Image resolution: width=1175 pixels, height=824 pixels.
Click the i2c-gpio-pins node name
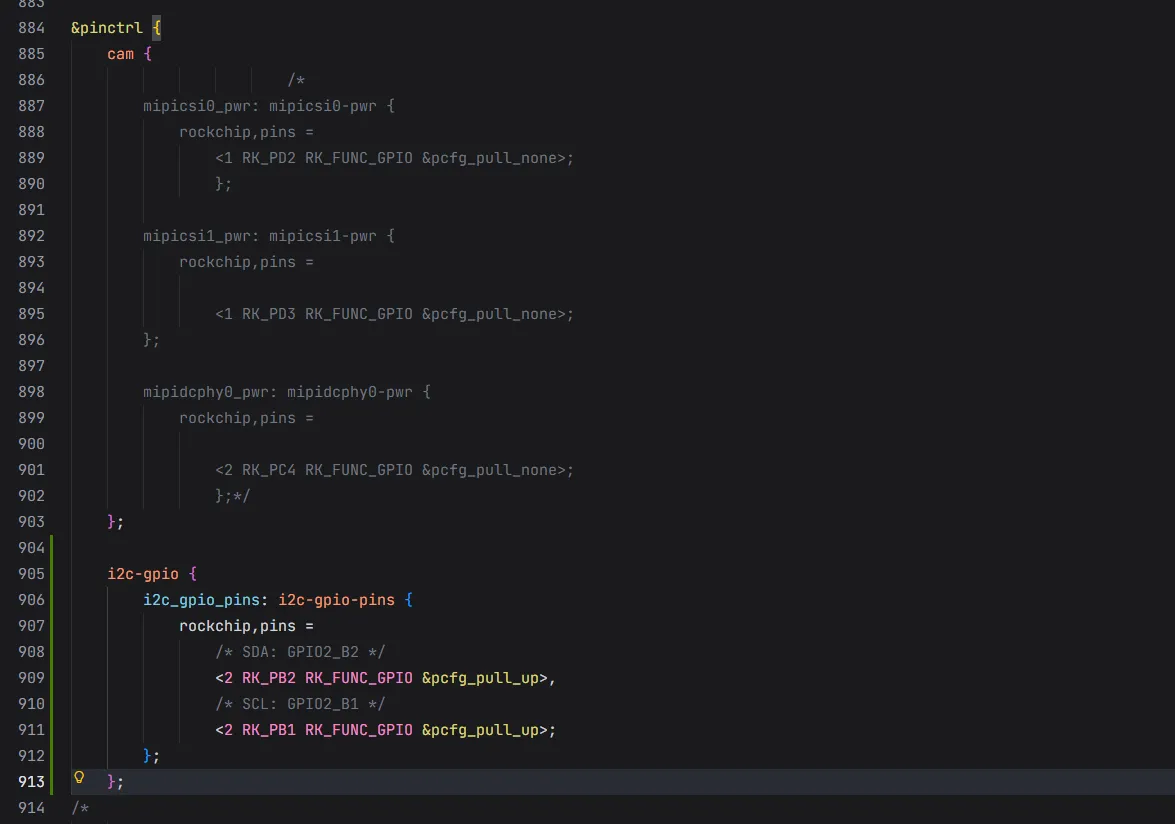click(x=336, y=600)
